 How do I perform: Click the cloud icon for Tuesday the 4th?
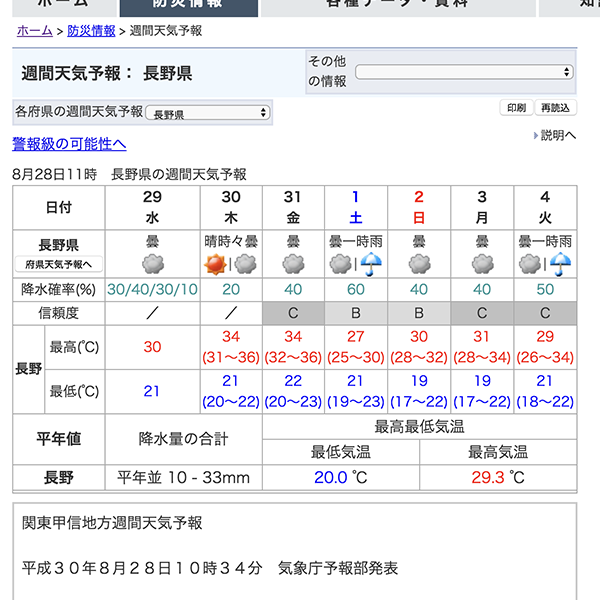pyautogui.click(x=530, y=264)
